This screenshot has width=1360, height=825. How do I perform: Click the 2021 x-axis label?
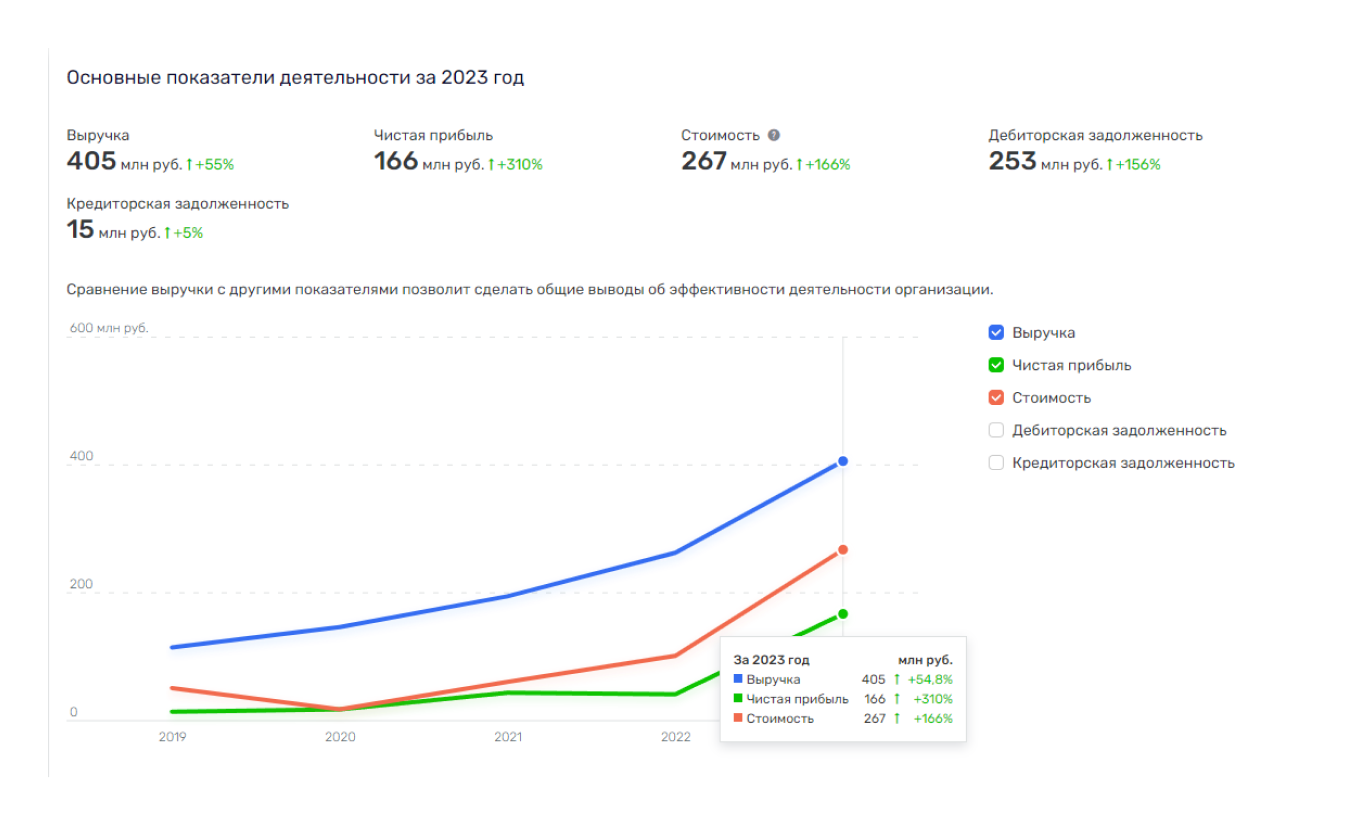[508, 737]
